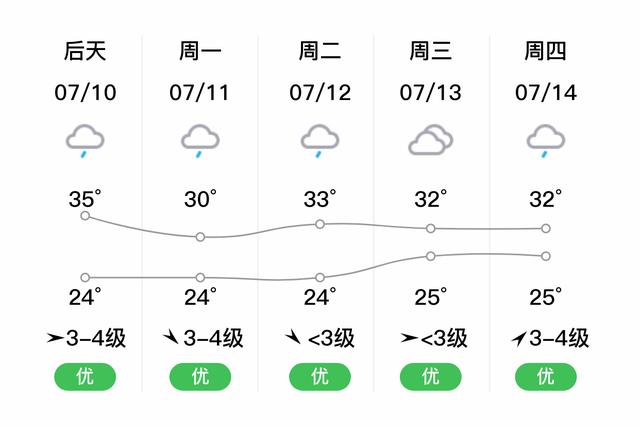This screenshot has height=427, width=640.
Task: Select the 30° high point on the curve
Action: (x=200, y=237)
